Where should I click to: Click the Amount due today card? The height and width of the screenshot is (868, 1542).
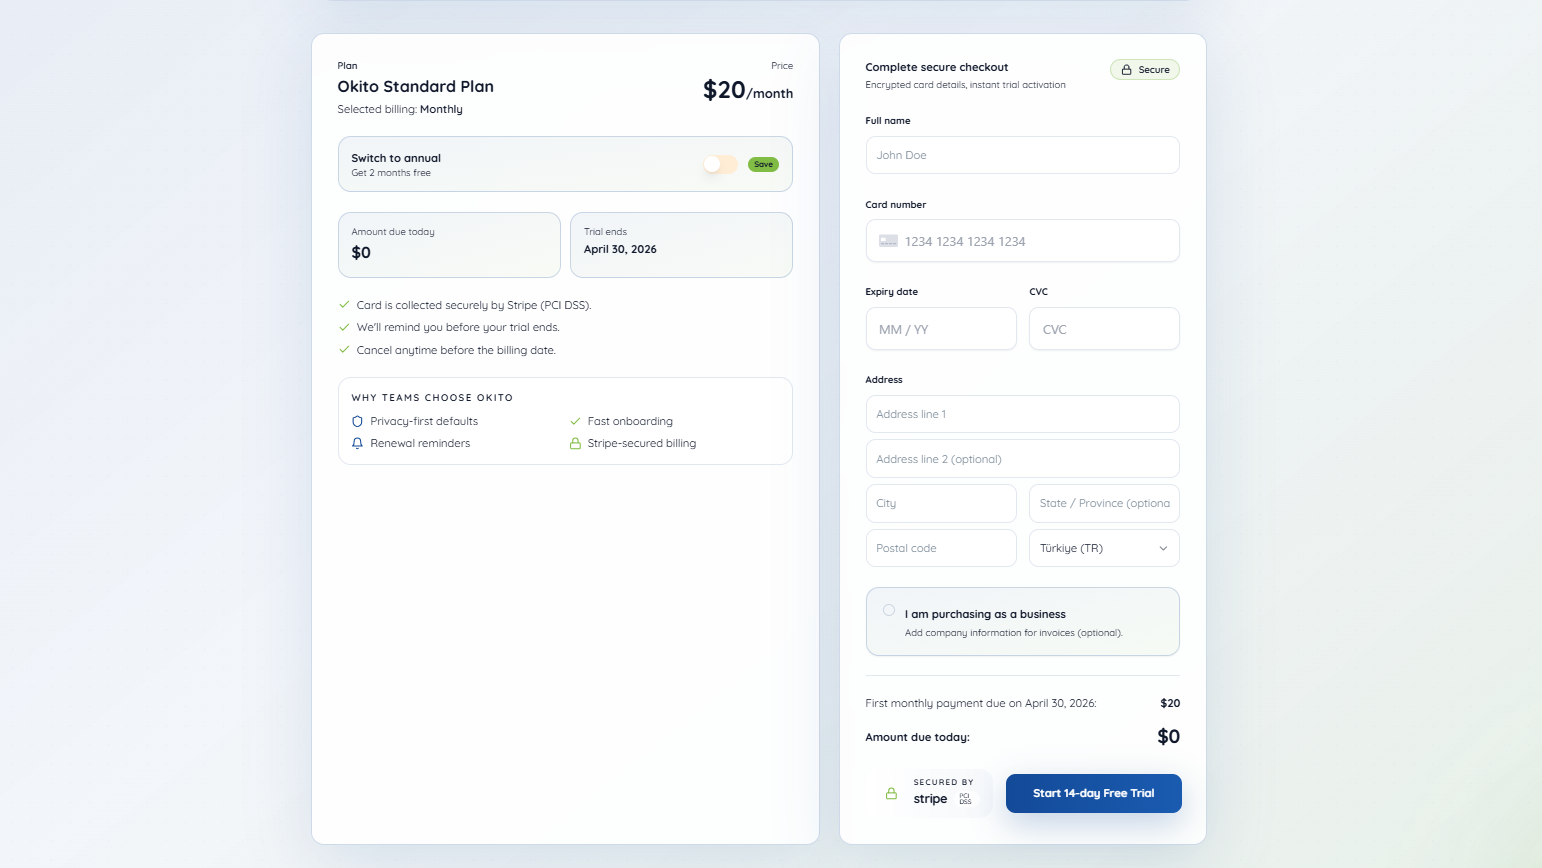pos(449,245)
